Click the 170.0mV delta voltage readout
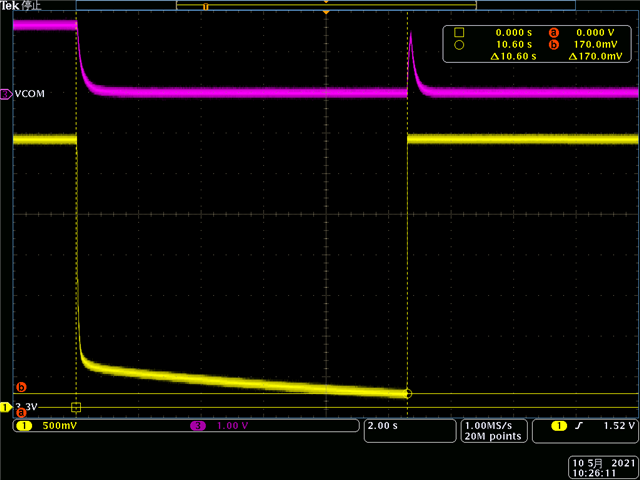The width and height of the screenshot is (640, 480). [x=595, y=56]
